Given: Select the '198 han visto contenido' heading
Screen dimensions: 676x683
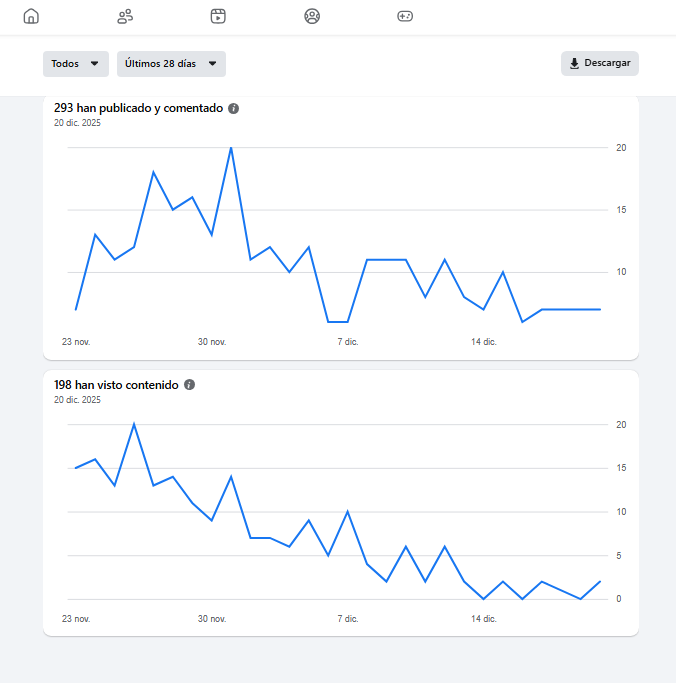Looking at the screenshot, I should [116, 384].
